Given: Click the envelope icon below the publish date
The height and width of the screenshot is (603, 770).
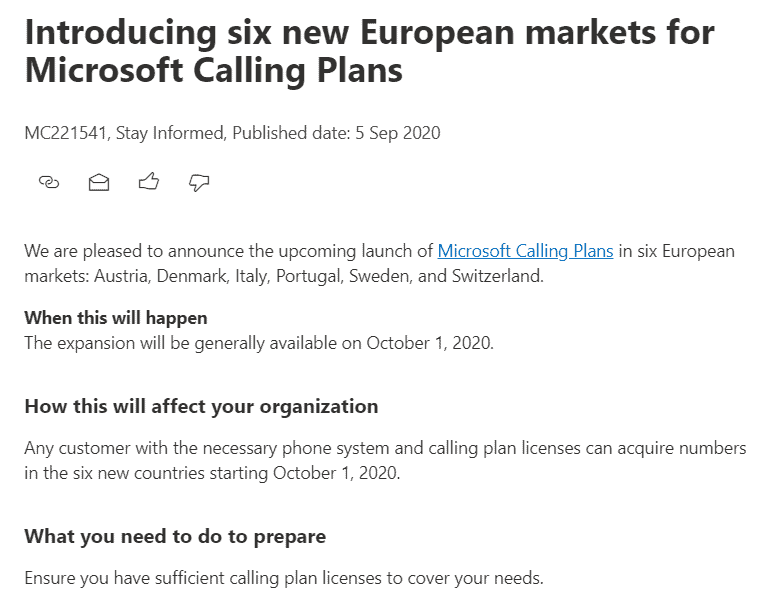Looking at the screenshot, I should pos(99,182).
